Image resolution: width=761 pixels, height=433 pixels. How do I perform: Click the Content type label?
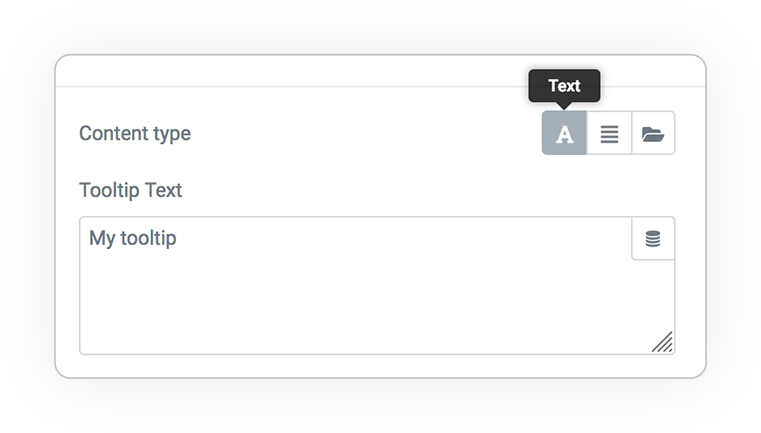coord(135,133)
